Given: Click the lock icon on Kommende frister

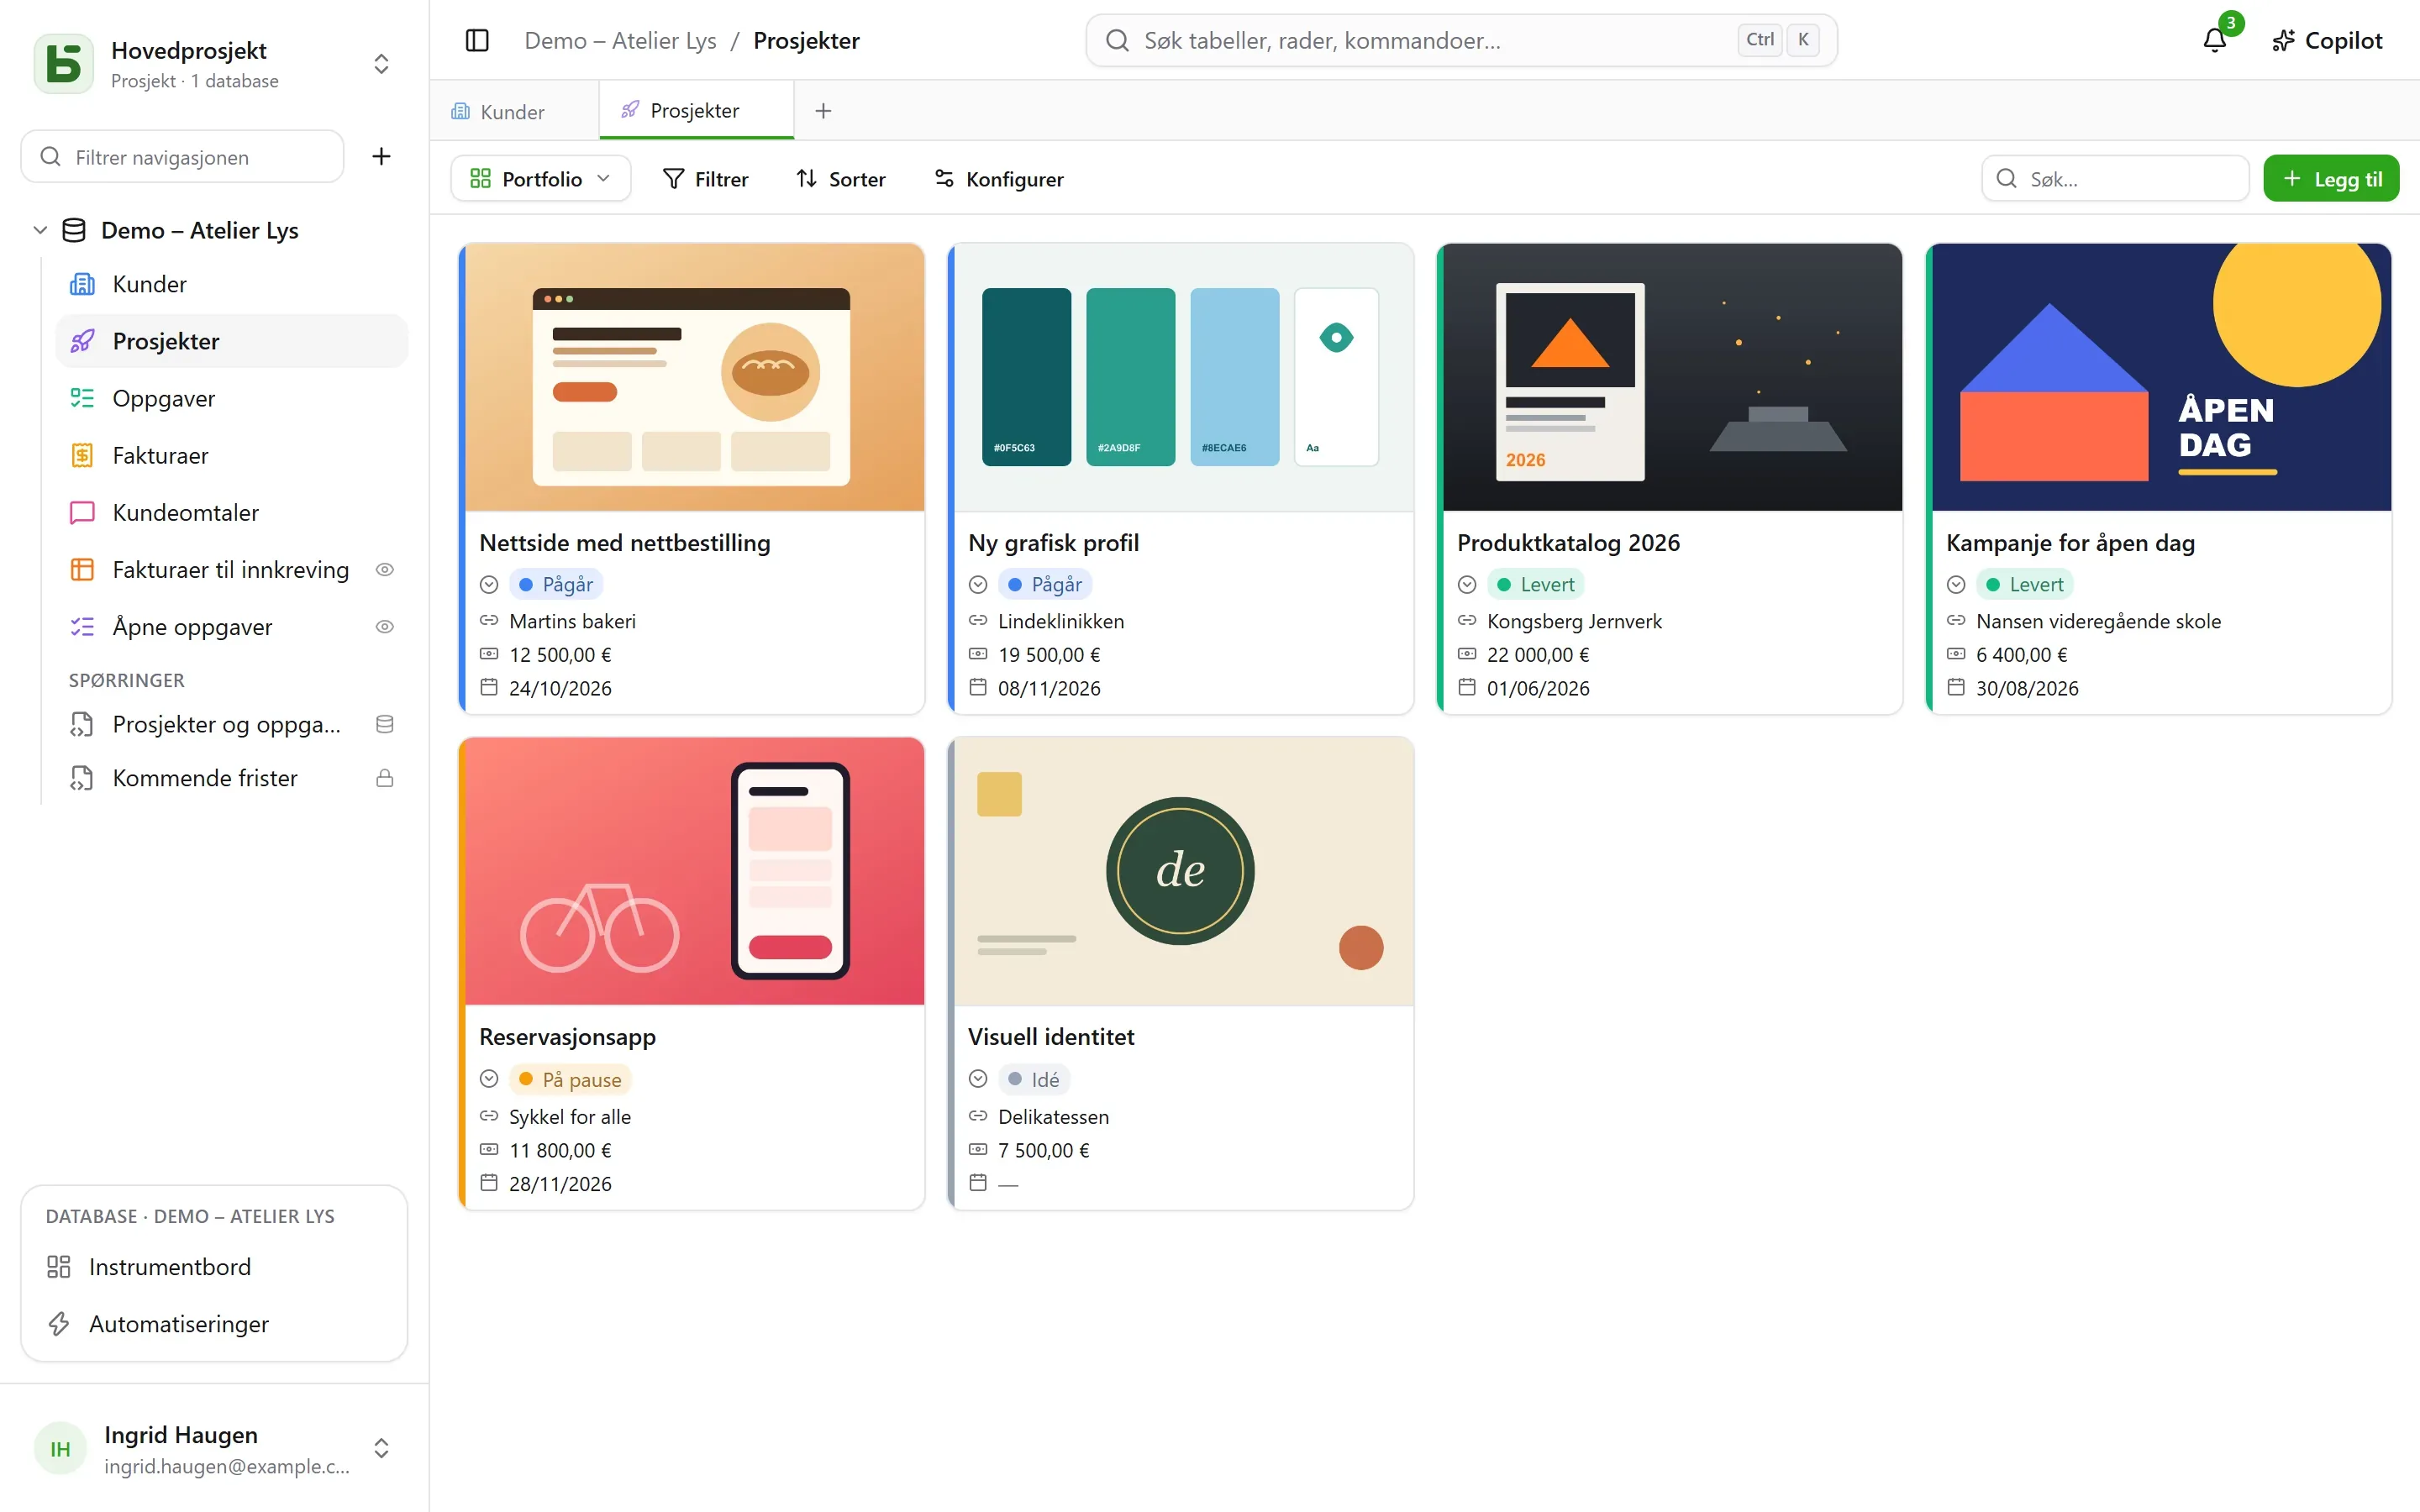Looking at the screenshot, I should 384,778.
